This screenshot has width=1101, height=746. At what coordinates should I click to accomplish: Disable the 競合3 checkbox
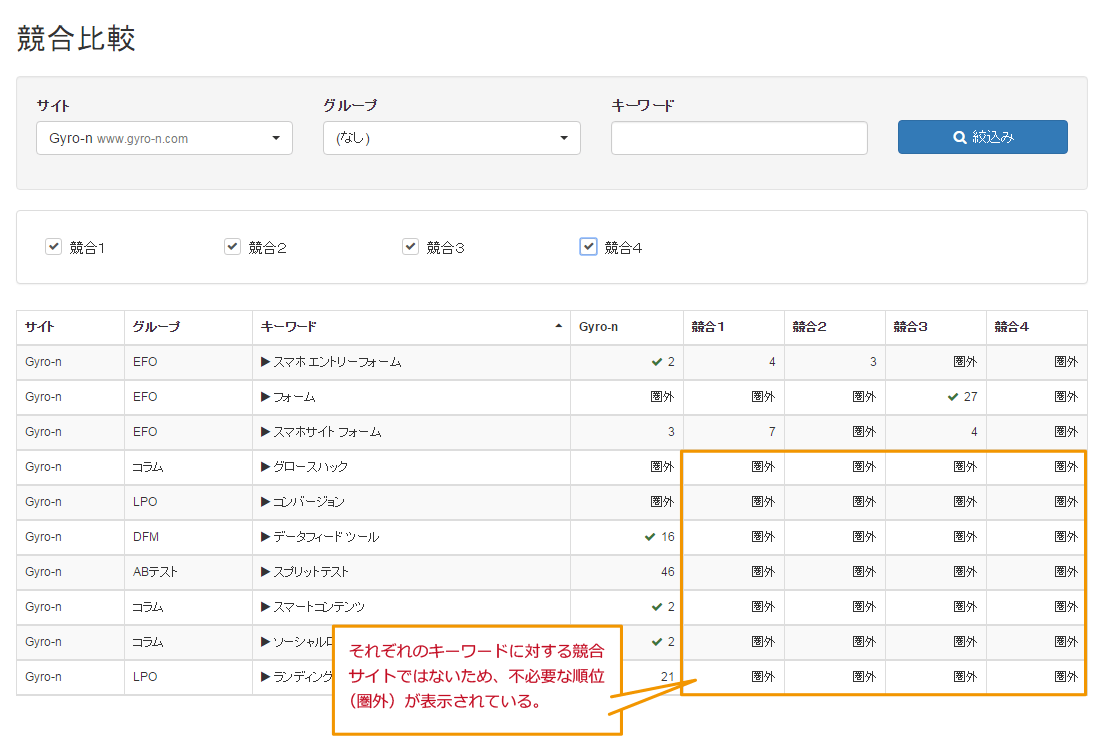tap(410, 247)
